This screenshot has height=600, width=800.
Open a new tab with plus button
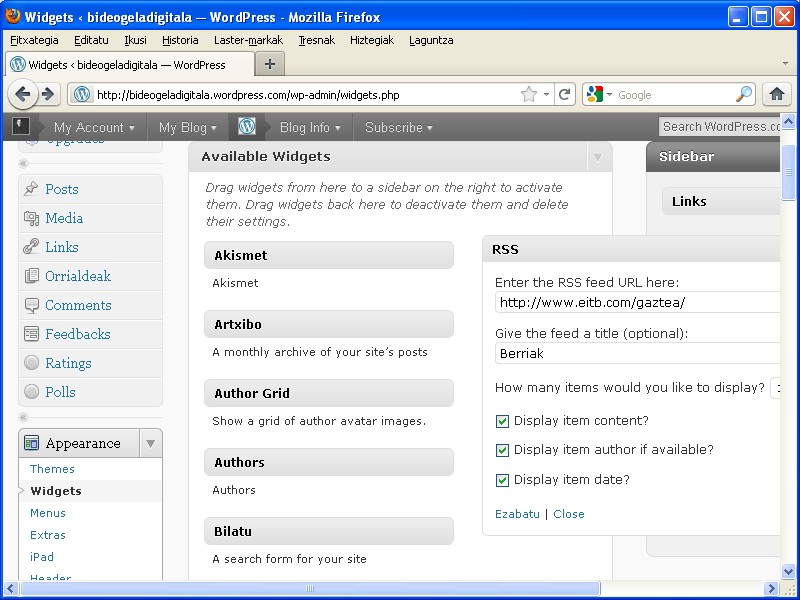(x=270, y=64)
